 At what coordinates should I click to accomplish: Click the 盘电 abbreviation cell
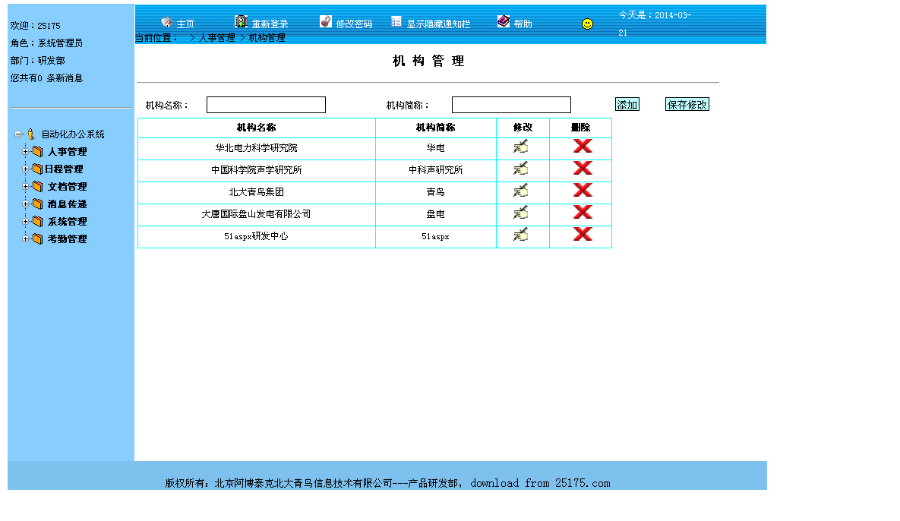436,214
